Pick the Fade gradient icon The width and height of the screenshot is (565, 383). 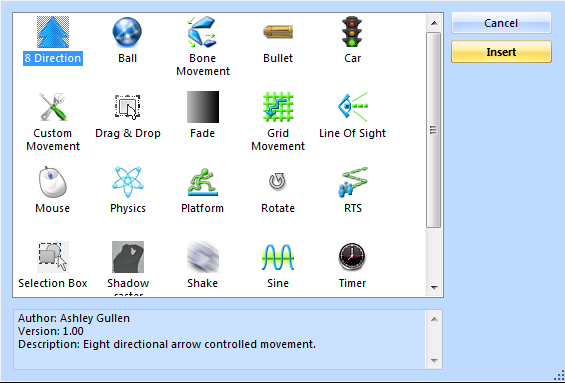click(203, 107)
